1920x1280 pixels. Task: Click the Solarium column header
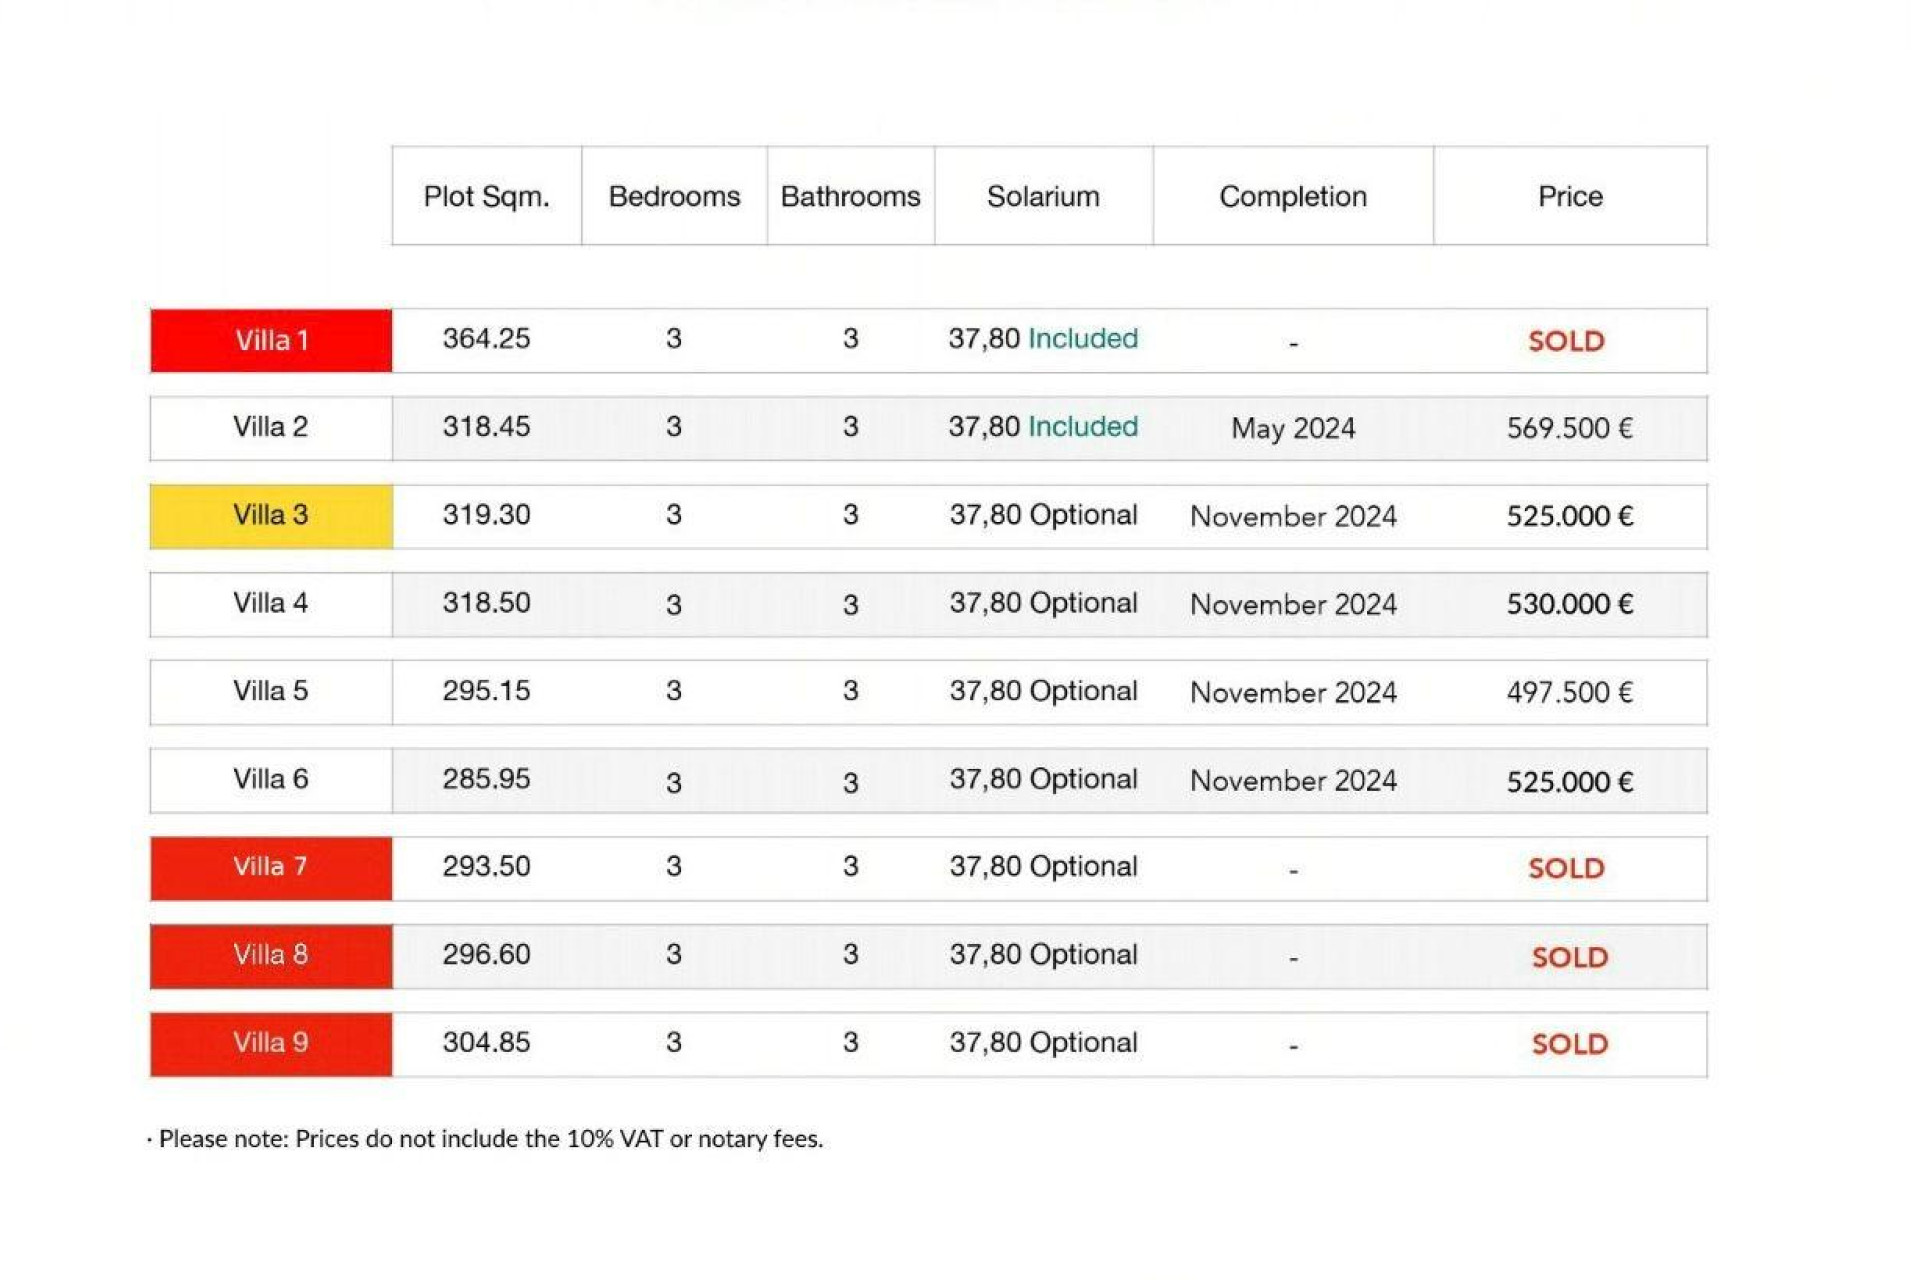point(1043,196)
